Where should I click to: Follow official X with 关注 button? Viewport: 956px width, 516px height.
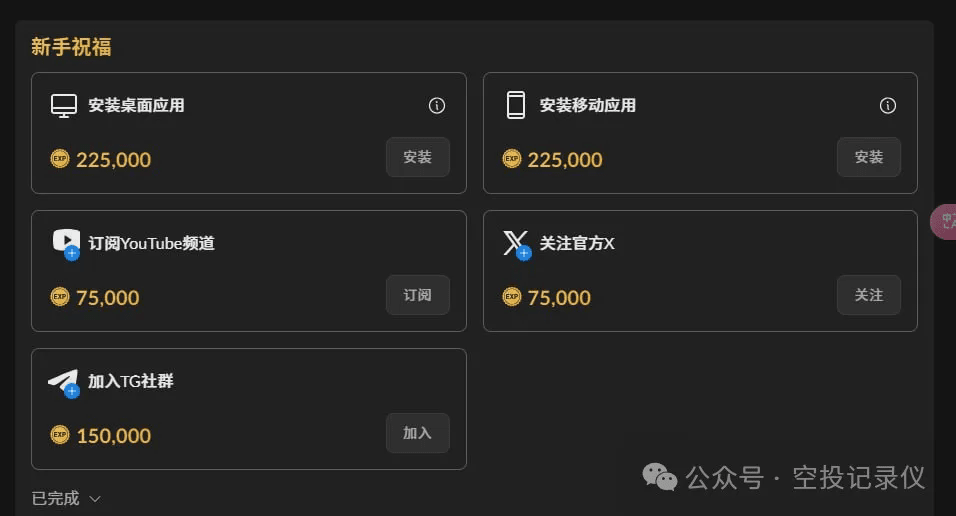click(x=869, y=295)
